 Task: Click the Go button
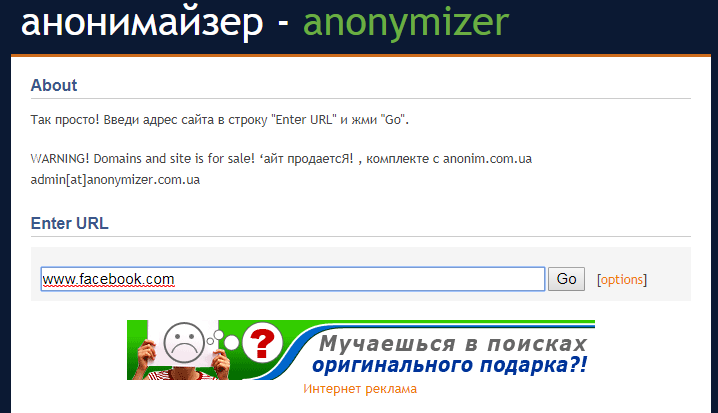click(x=566, y=279)
